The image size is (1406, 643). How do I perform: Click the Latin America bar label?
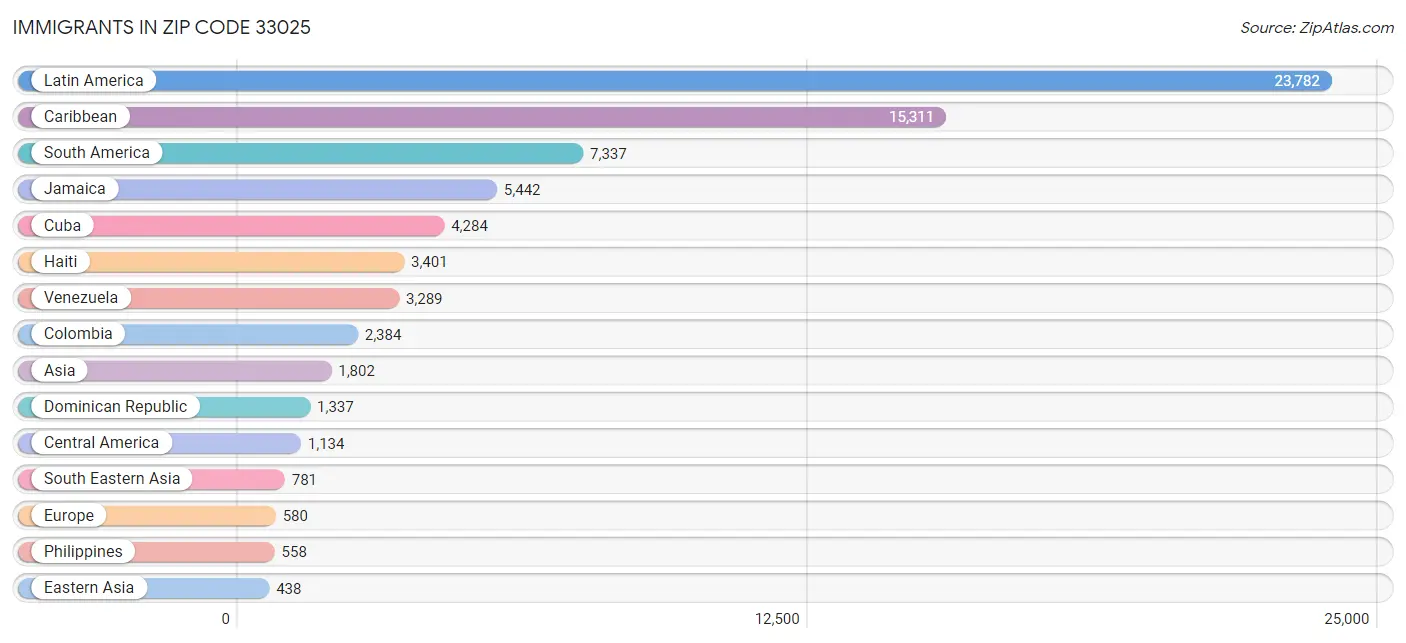click(x=93, y=81)
